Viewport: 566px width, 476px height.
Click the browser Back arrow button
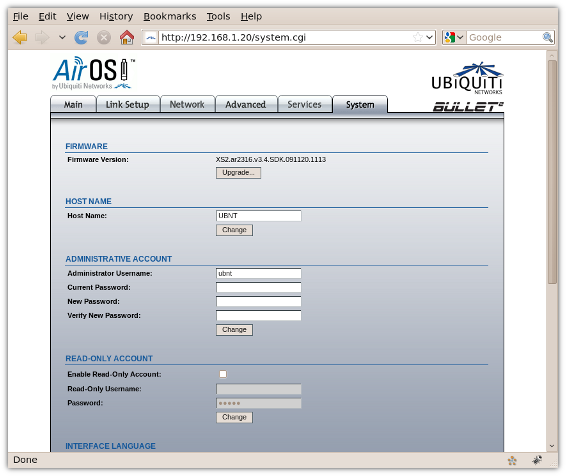pos(20,37)
